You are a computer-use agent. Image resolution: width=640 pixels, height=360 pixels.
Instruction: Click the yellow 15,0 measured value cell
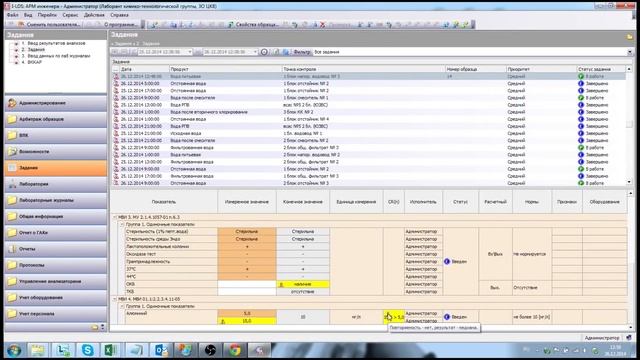click(247, 321)
